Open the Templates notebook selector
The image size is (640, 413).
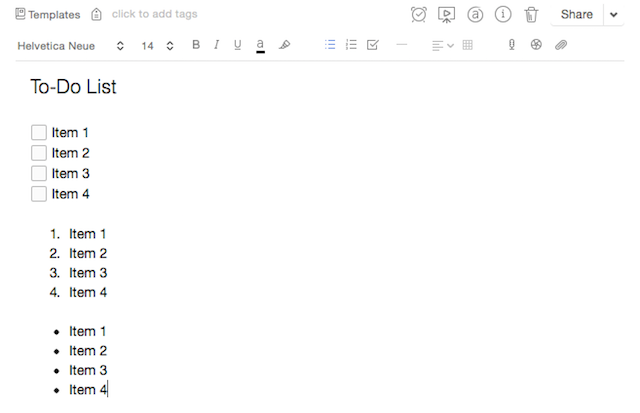(x=48, y=15)
